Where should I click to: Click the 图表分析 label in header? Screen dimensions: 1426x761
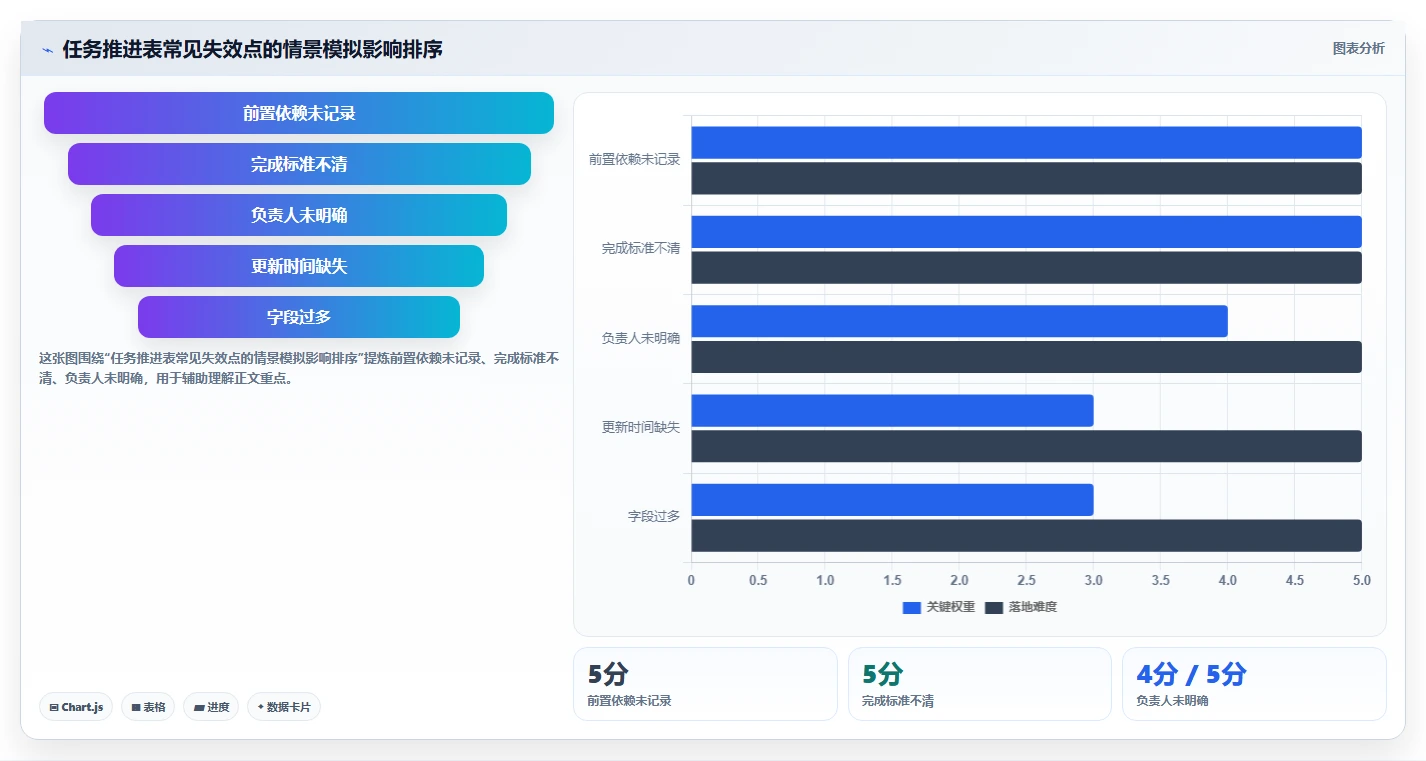click(1359, 48)
